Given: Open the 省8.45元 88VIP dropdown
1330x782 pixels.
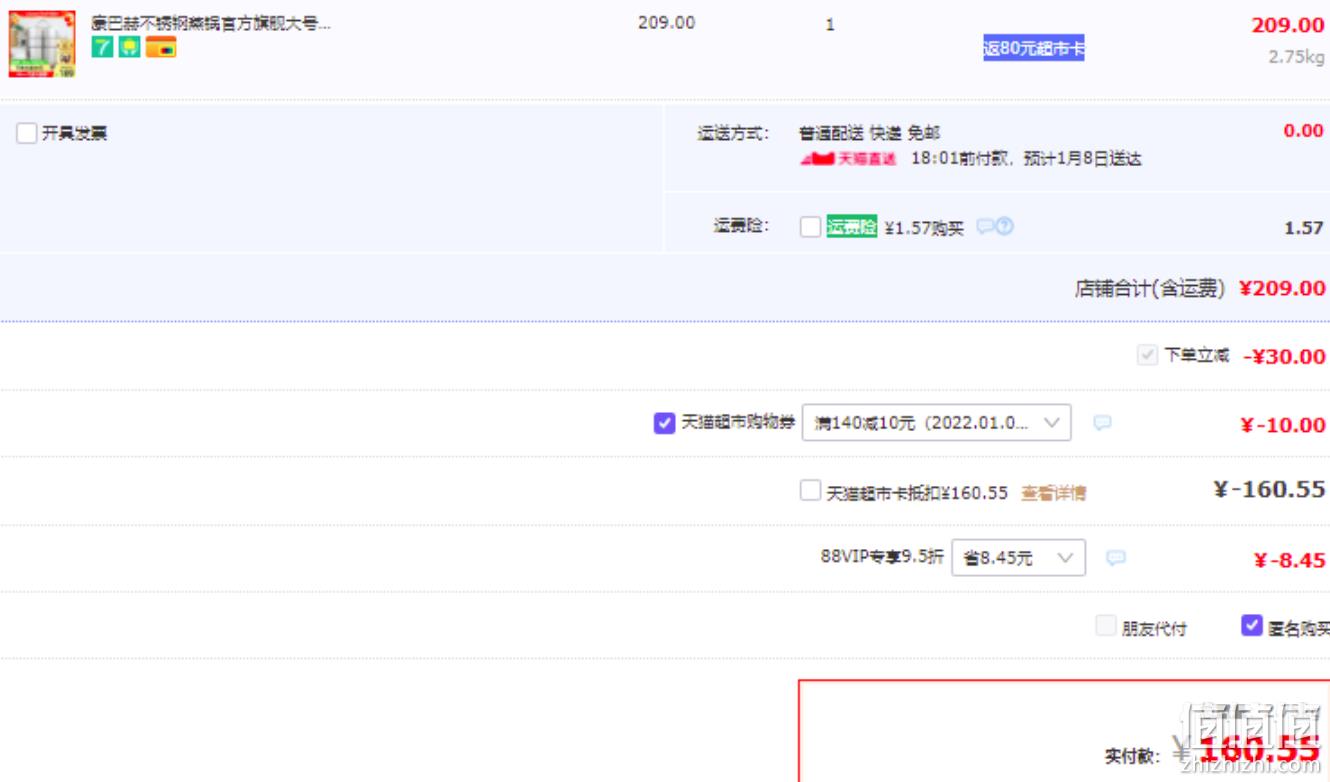Looking at the screenshot, I should click(1018, 557).
